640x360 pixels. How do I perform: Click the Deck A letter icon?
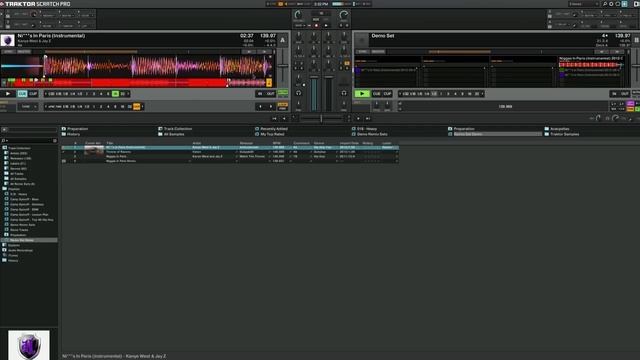282,40
